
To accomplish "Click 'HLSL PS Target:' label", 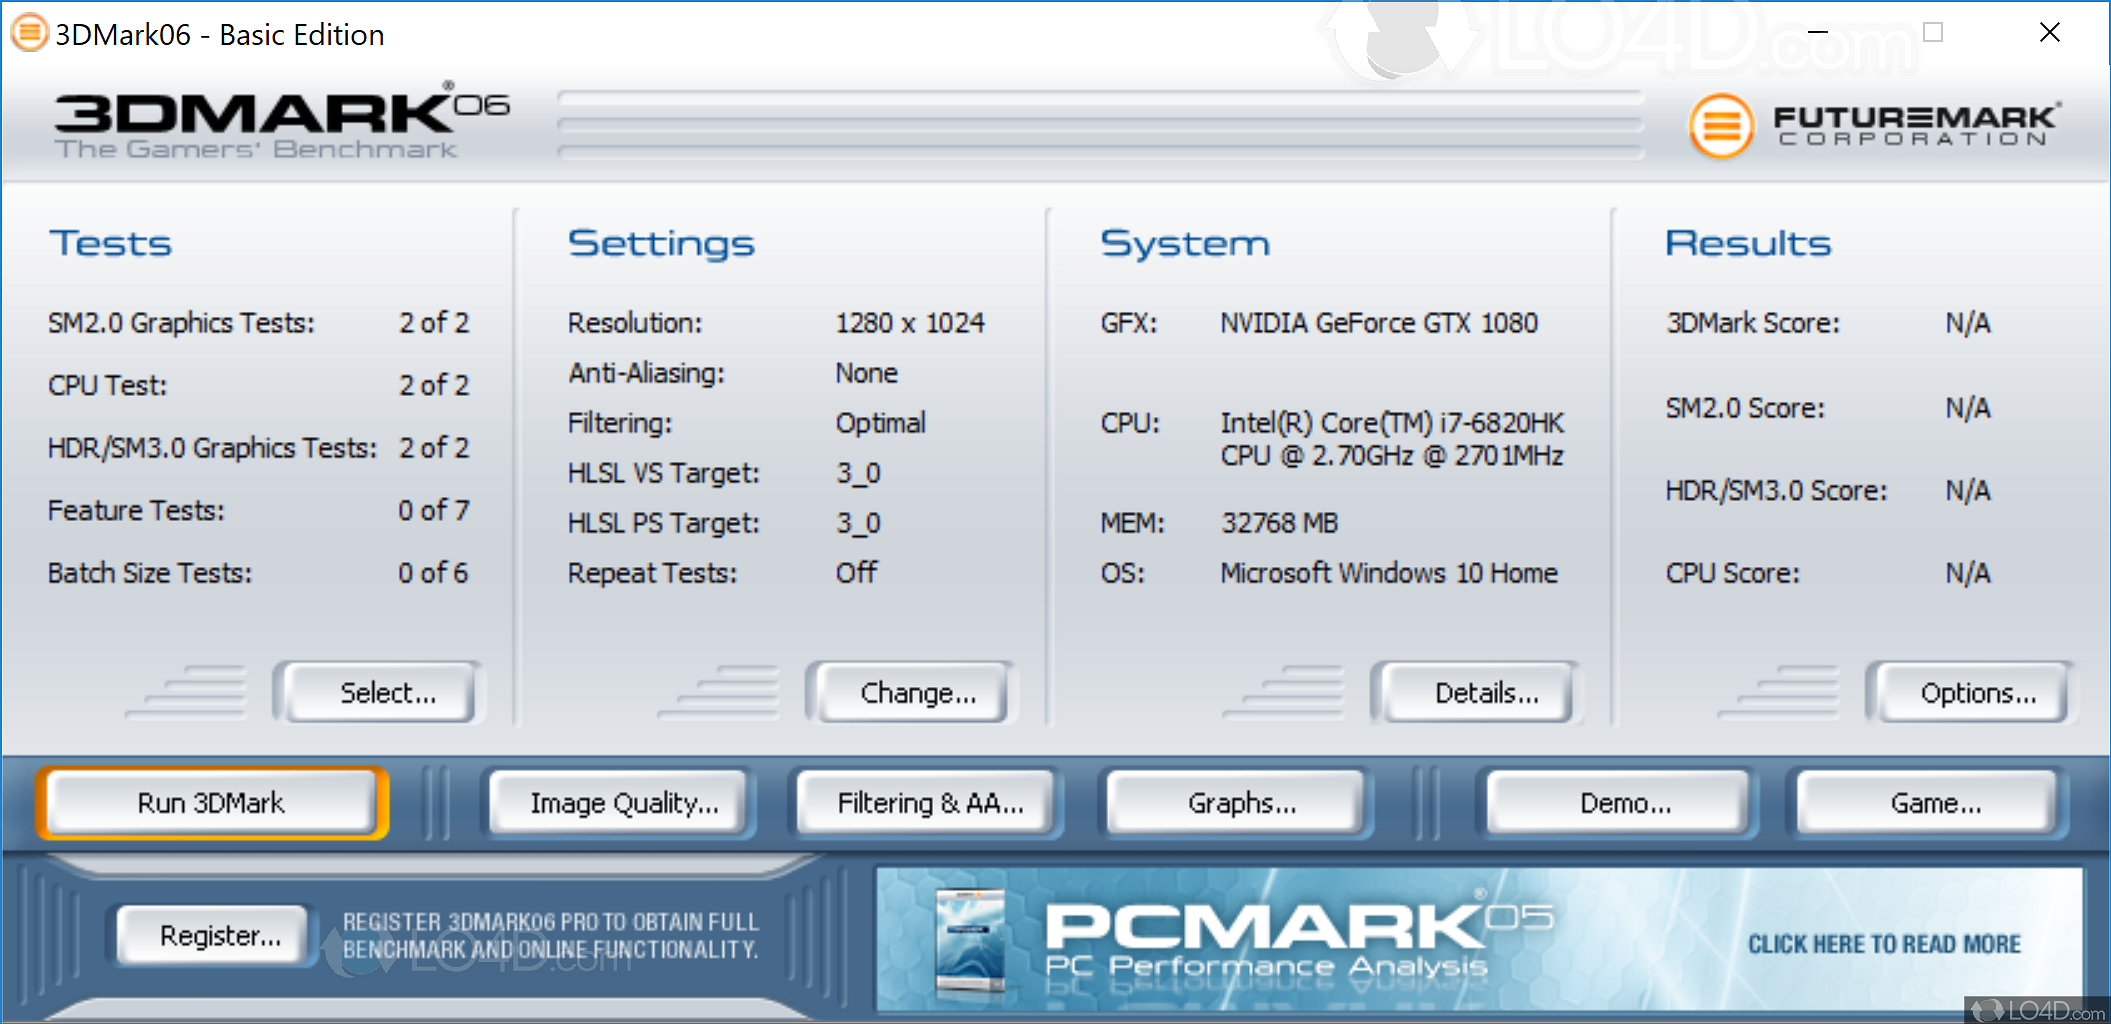I will (x=663, y=523).
